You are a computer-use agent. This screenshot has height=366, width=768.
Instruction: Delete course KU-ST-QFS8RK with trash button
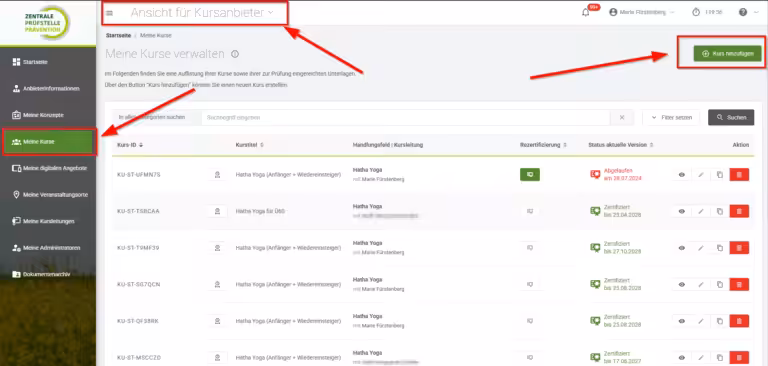[x=739, y=321]
